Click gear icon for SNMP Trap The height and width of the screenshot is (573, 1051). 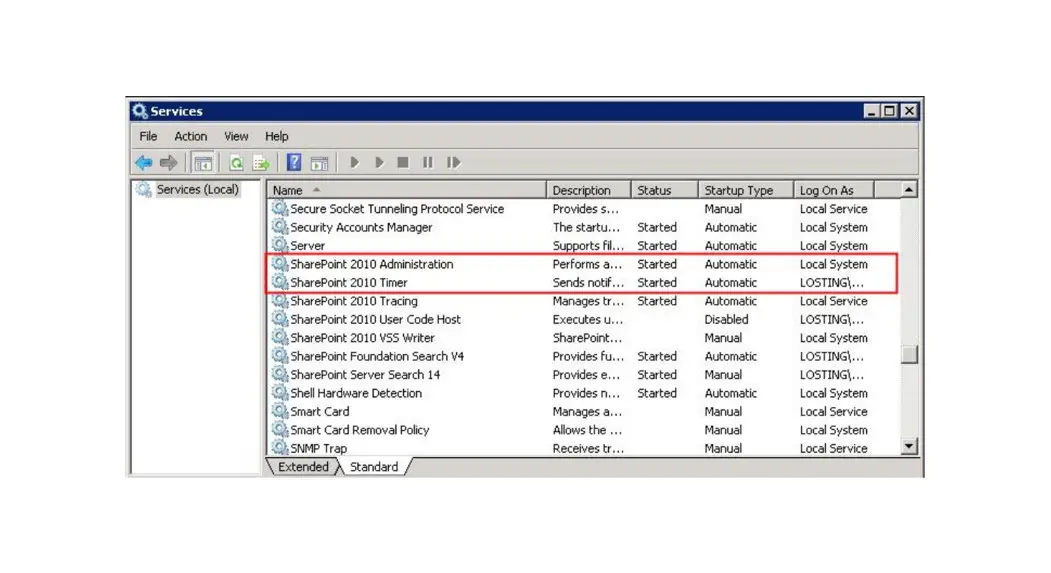pos(280,448)
